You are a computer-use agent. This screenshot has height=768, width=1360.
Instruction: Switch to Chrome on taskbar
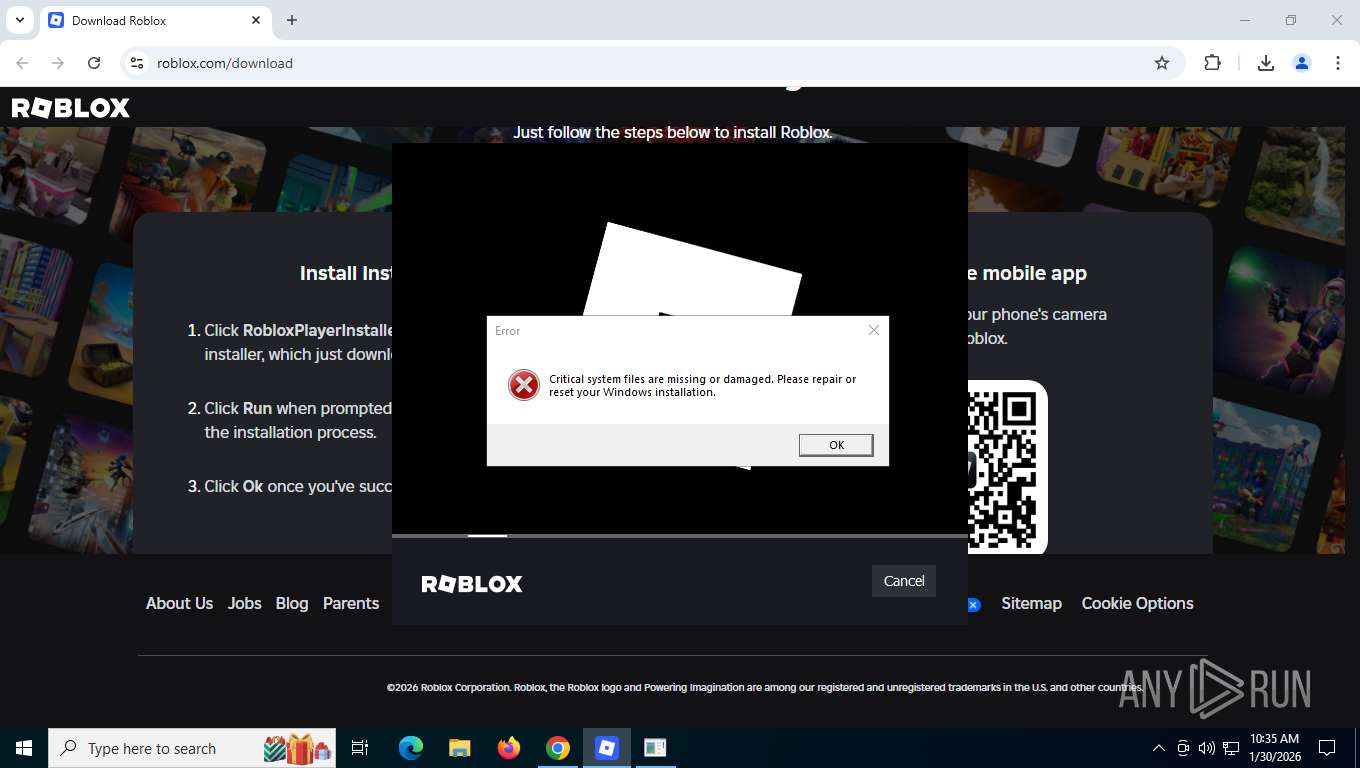pos(558,748)
